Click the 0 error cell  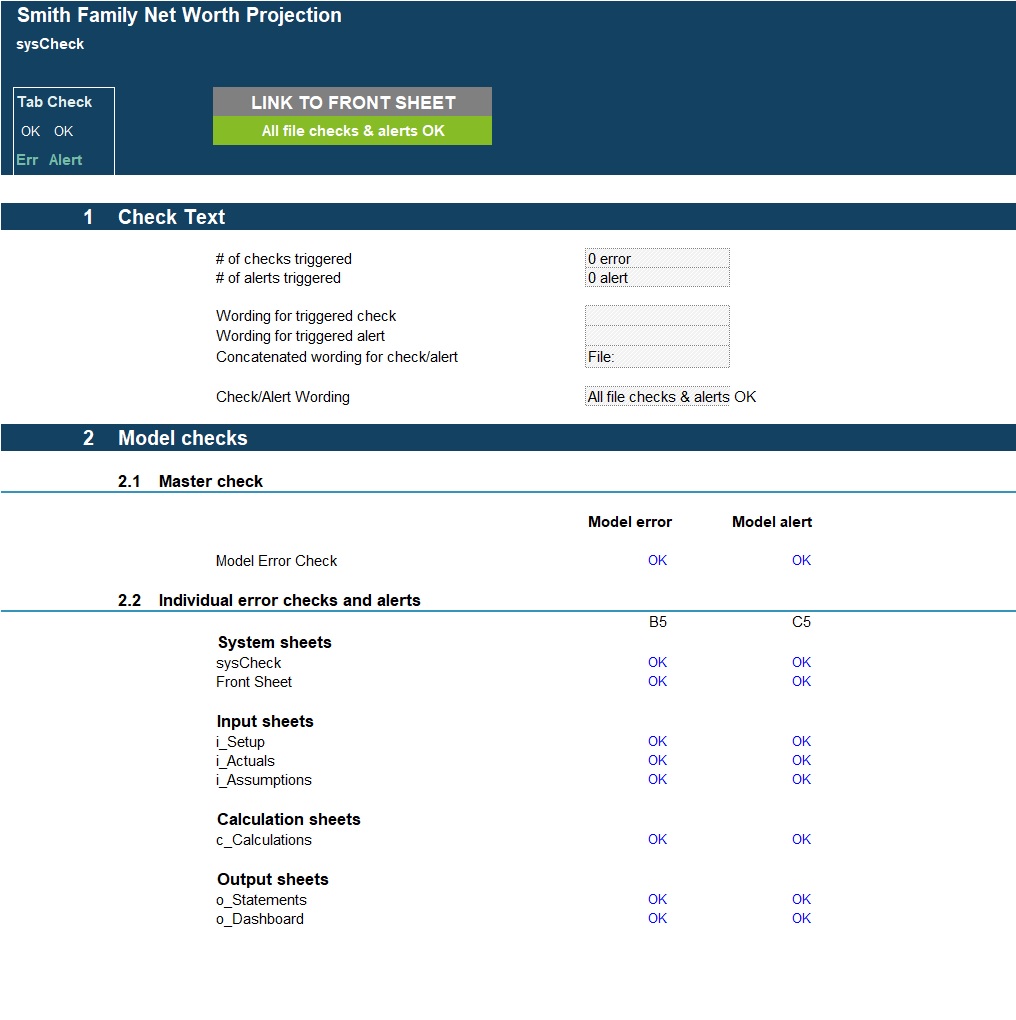(x=657, y=258)
